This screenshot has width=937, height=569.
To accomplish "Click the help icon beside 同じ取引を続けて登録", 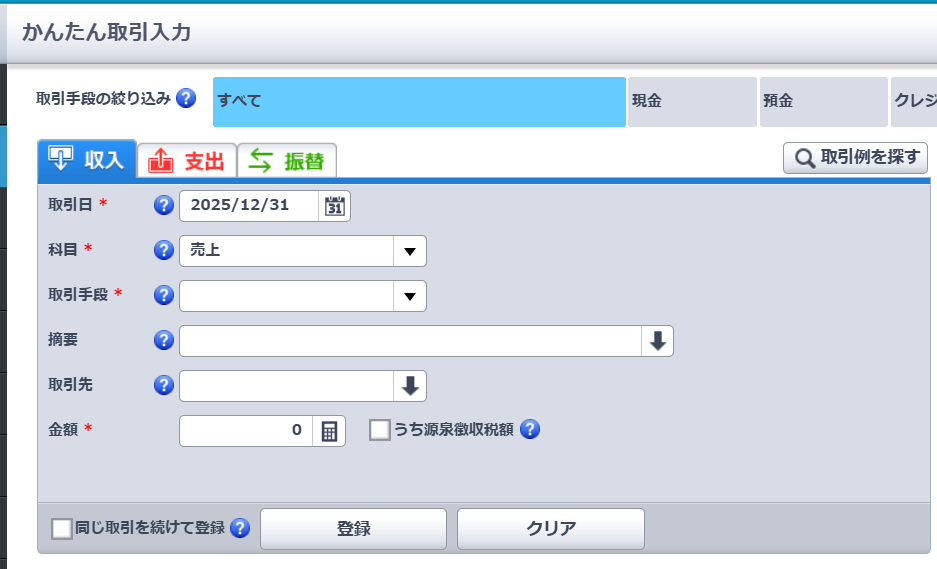I will [x=239, y=529].
